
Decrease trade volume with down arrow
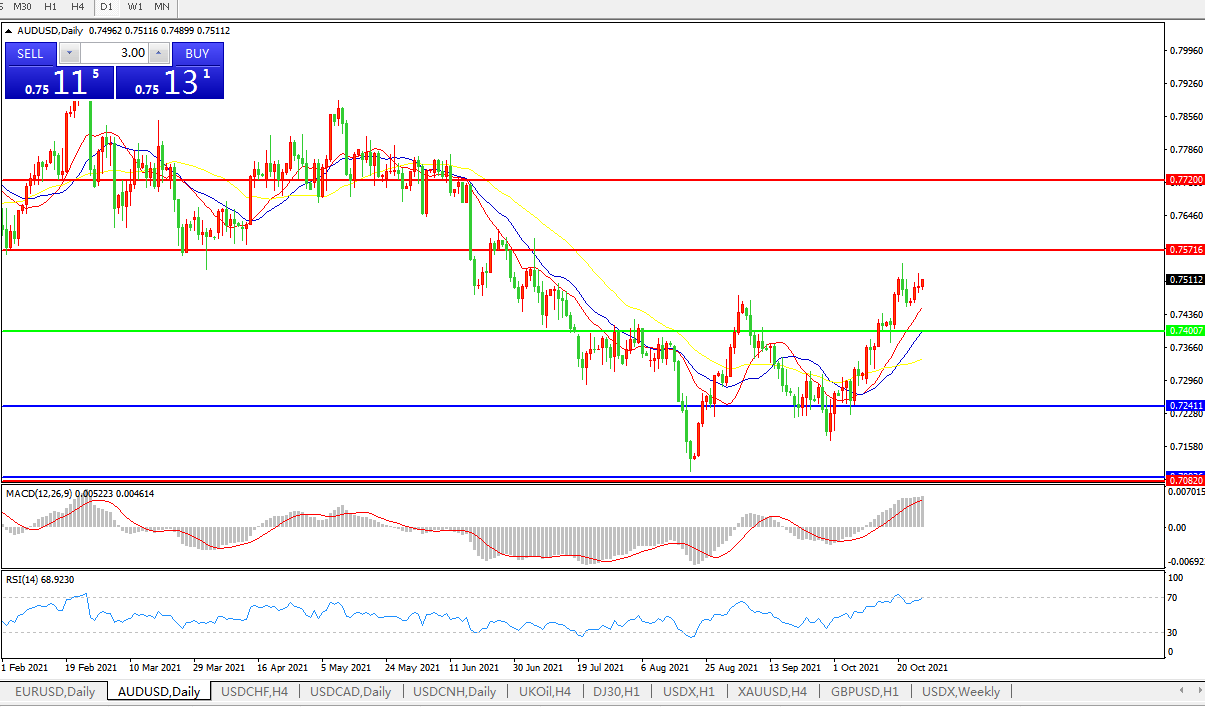pos(69,53)
